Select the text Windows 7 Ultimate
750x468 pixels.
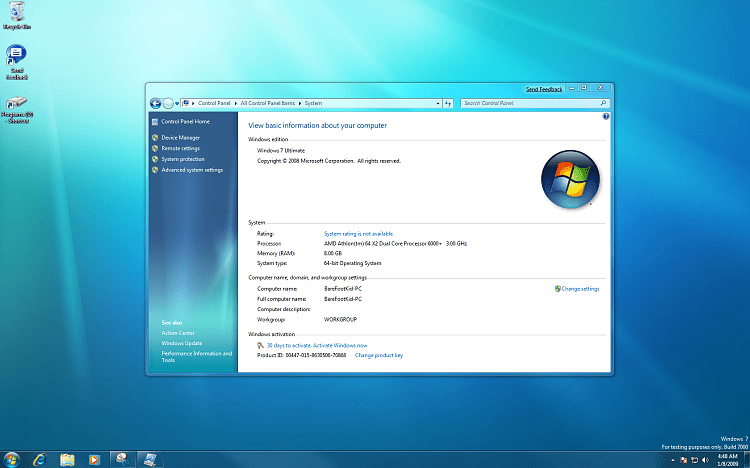(x=281, y=151)
